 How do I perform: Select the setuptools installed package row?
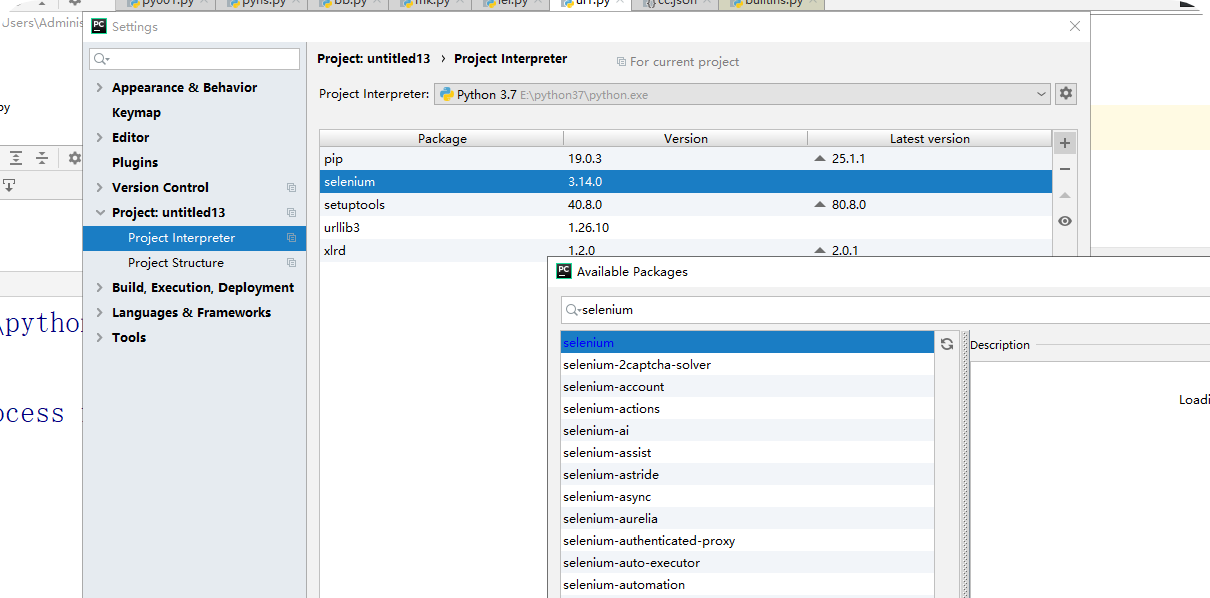tap(686, 205)
